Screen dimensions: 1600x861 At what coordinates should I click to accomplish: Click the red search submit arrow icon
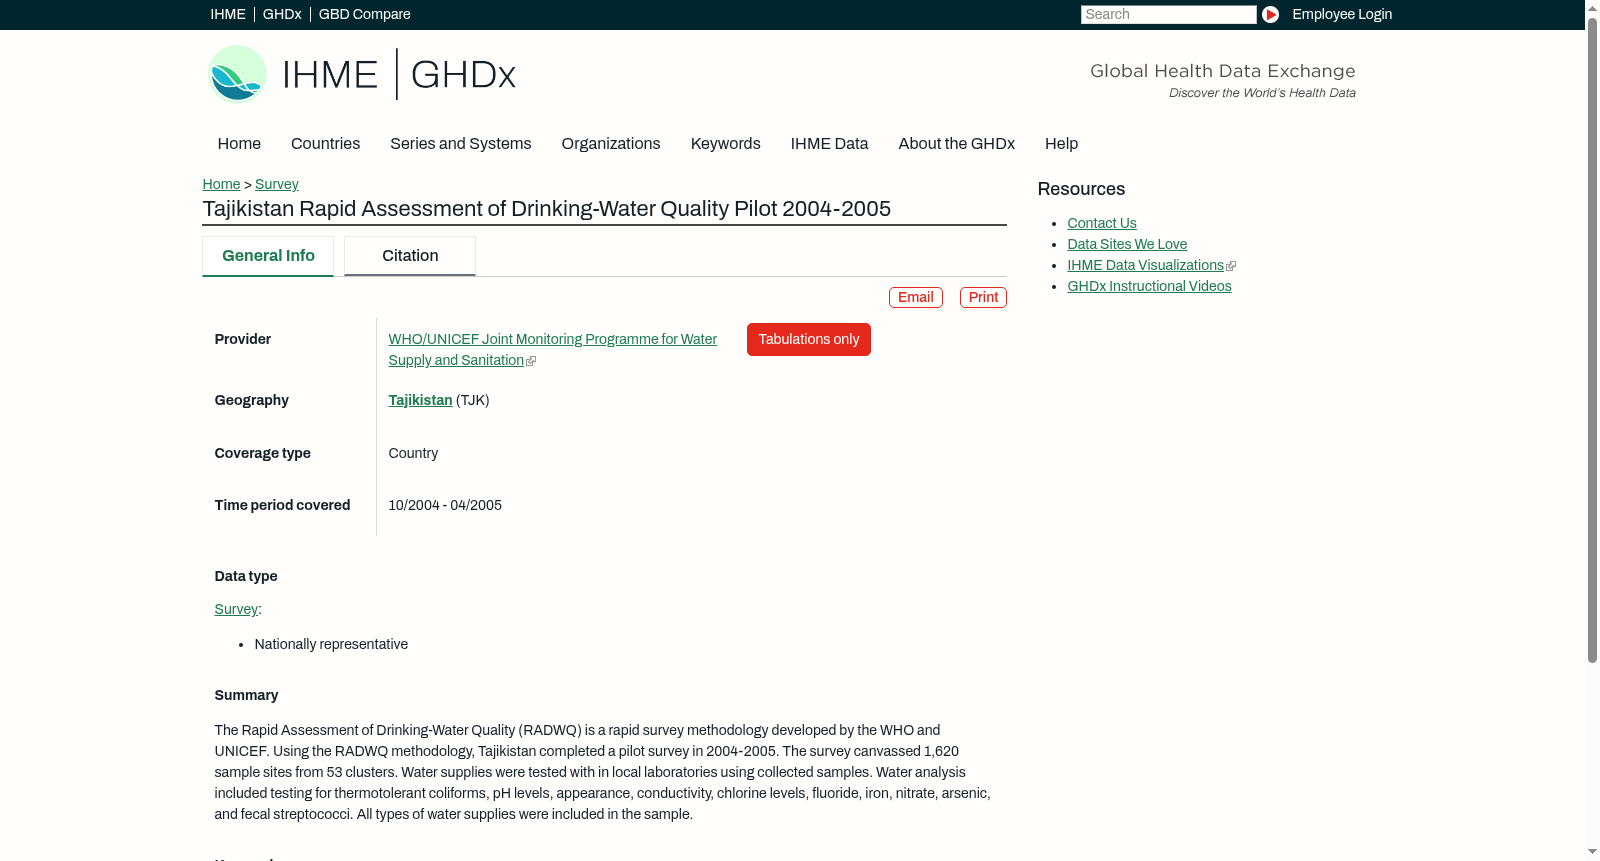pyautogui.click(x=1270, y=14)
